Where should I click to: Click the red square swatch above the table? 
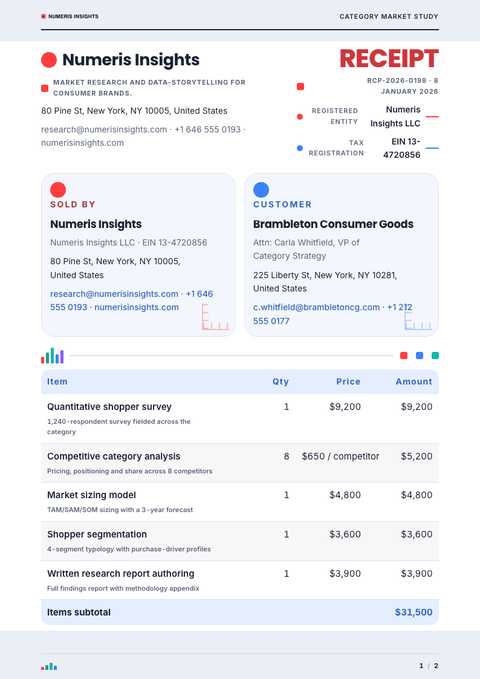coord(404,356)
